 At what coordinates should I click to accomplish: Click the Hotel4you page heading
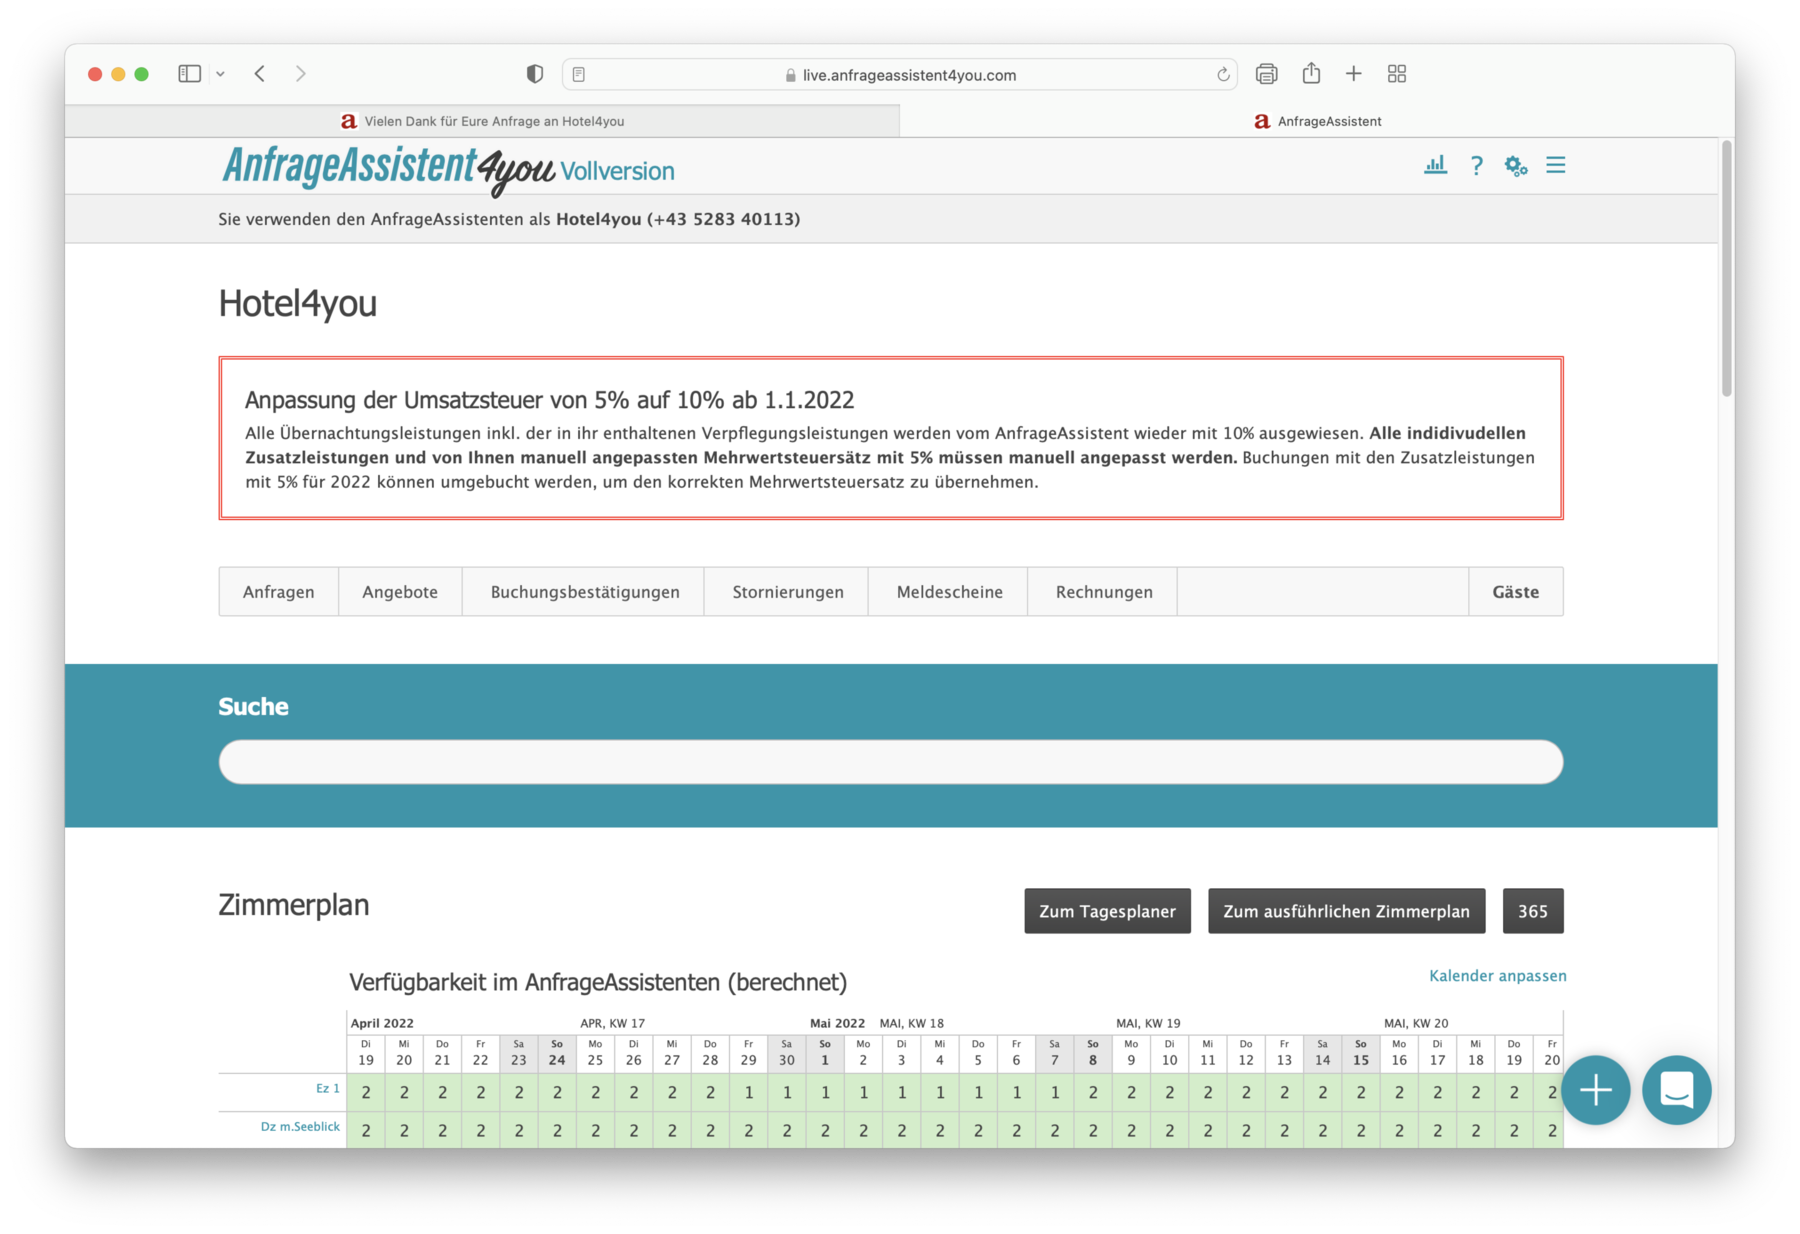[298, 303]
